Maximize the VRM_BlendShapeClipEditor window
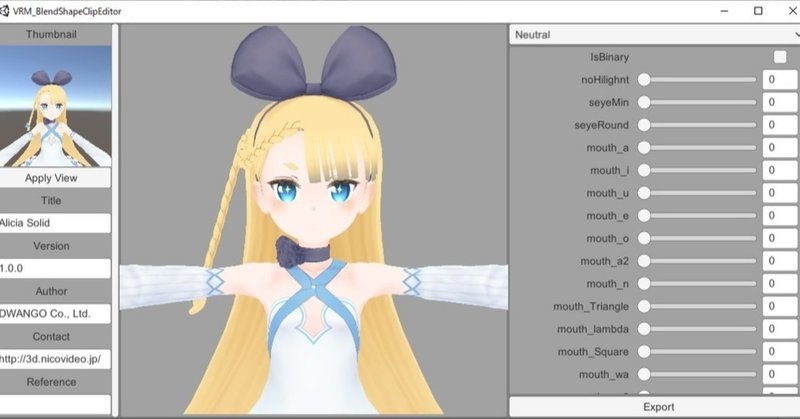The height and width of the screenshot is (419, 800). coord(758,11)
